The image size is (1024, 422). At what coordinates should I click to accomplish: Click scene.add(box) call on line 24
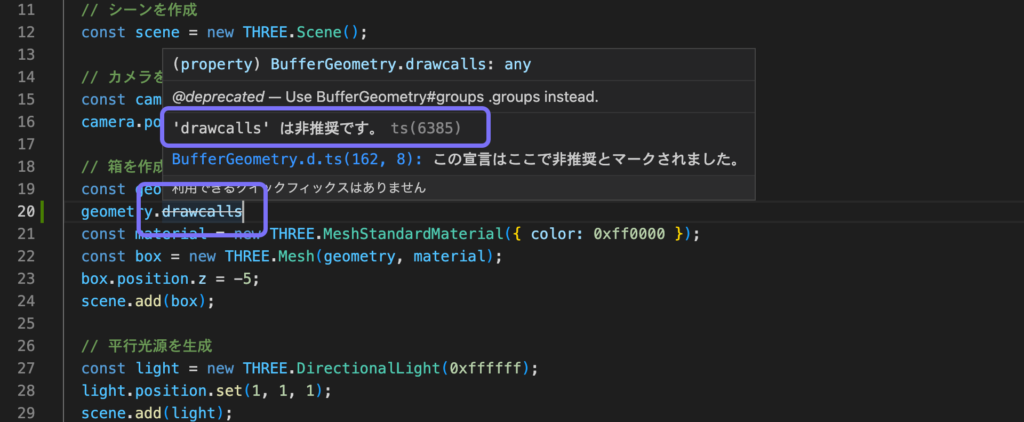[x=147, y=300]
